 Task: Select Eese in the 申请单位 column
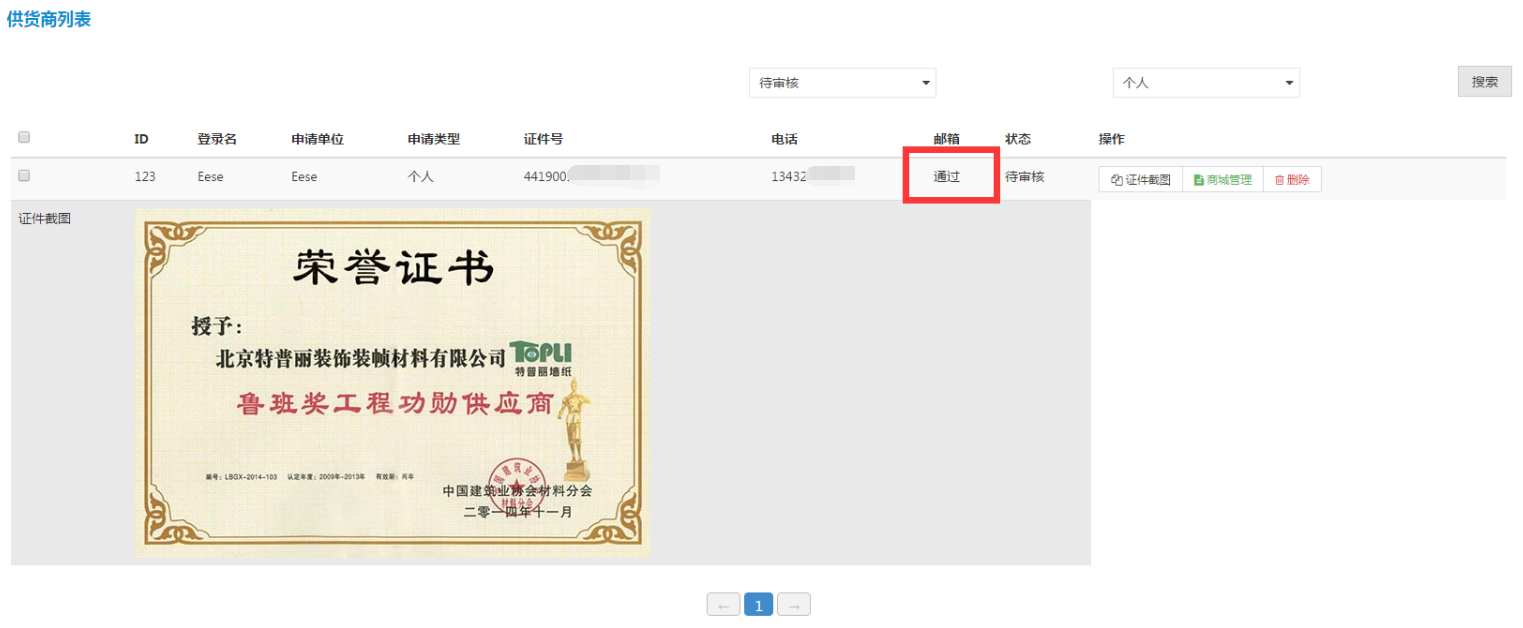[x=304, y=177]
